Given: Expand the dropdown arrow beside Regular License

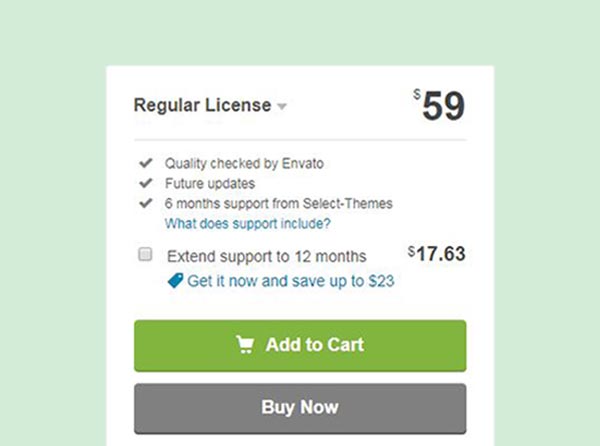Looking at the screenshot, I should click(x=282, y=106).
